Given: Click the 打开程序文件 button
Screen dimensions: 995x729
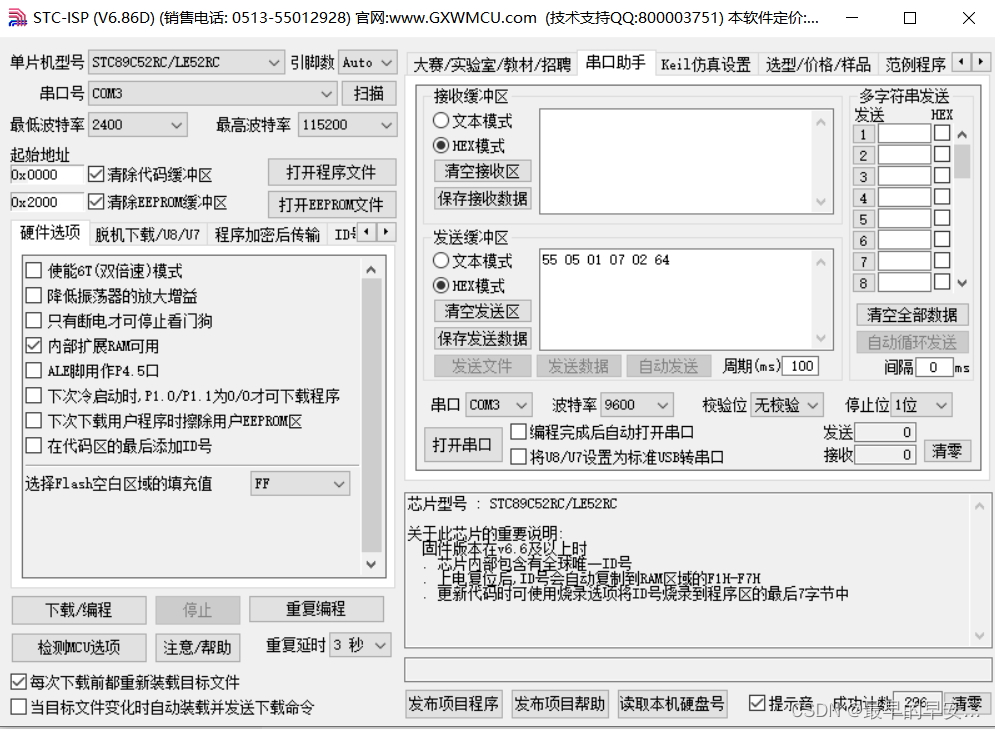Looking at the screenshot, I should (331, 171).
